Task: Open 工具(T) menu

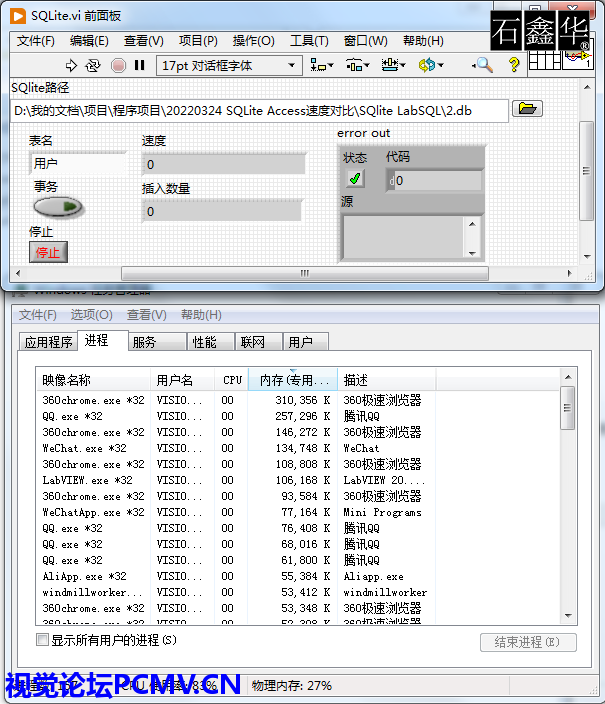Action: tap(309, 41)
